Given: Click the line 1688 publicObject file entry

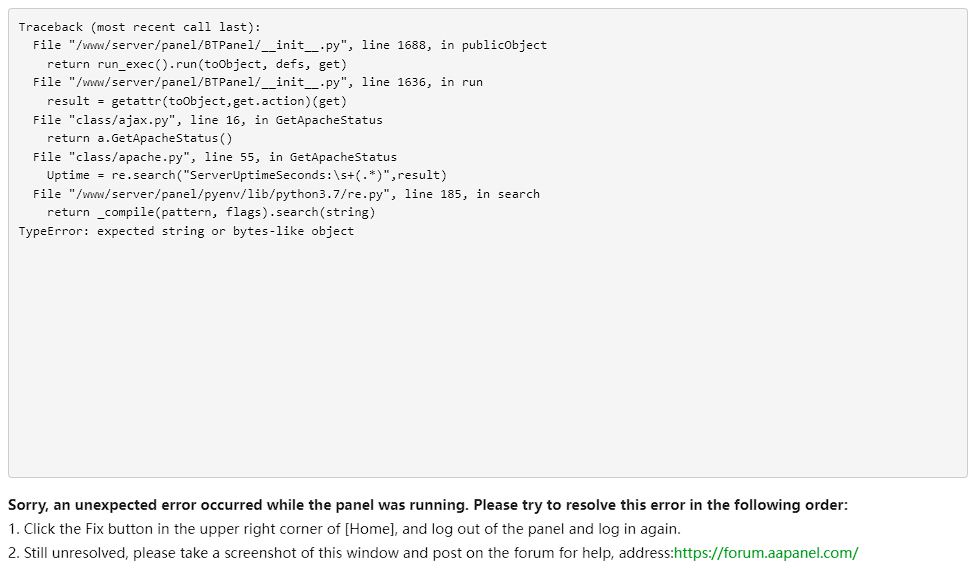Looking at the screenshot, I should tap(289, 45).
